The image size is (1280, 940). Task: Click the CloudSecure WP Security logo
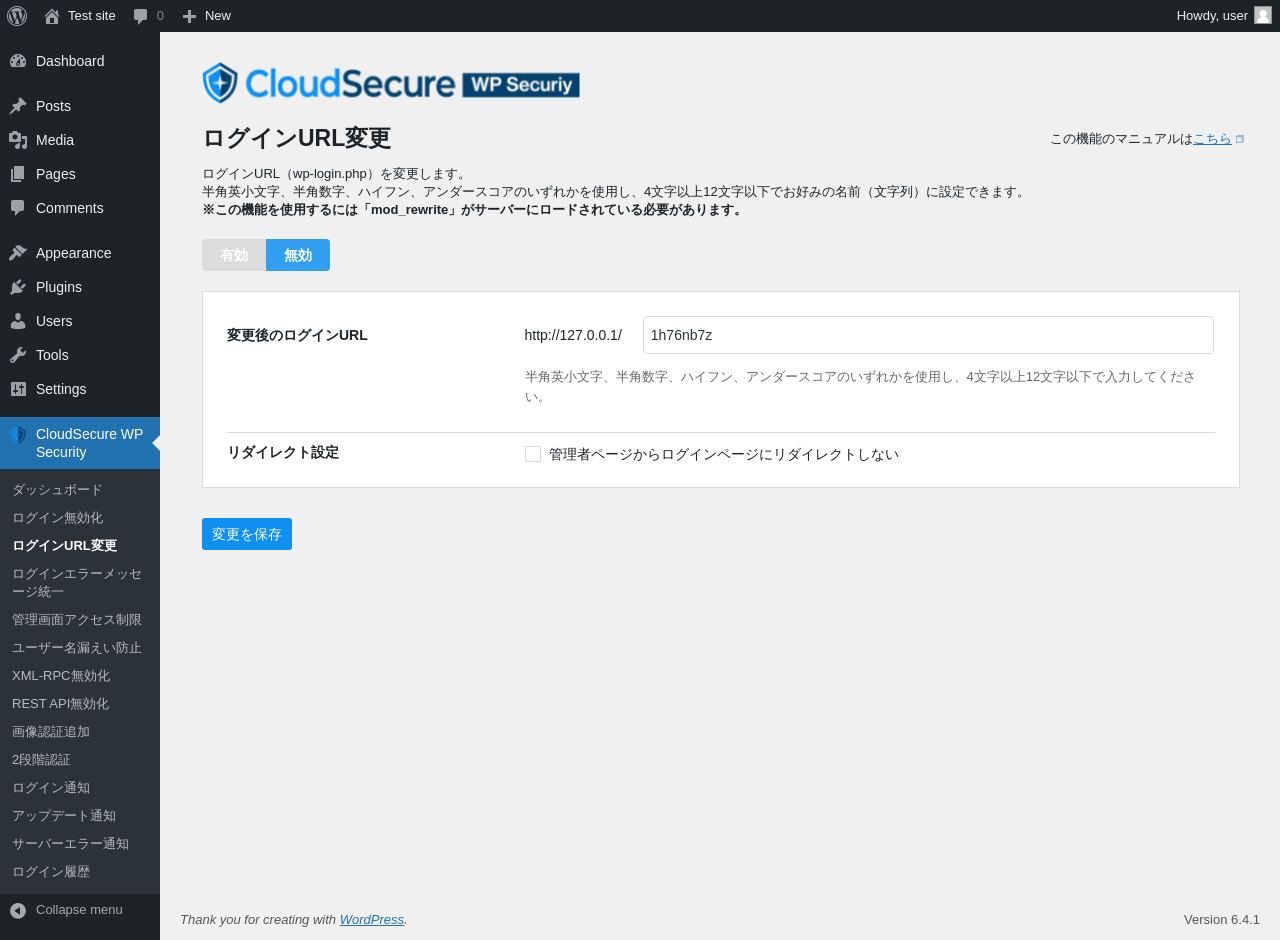(391, 83)
